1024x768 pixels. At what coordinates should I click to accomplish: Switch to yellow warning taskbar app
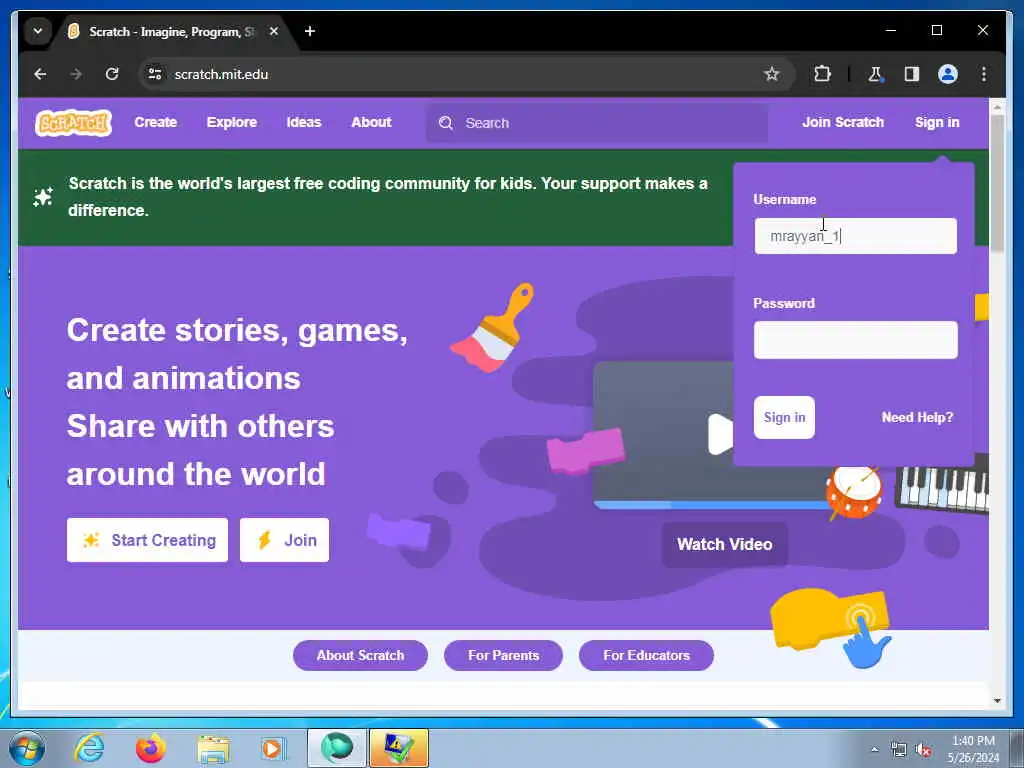398,748
